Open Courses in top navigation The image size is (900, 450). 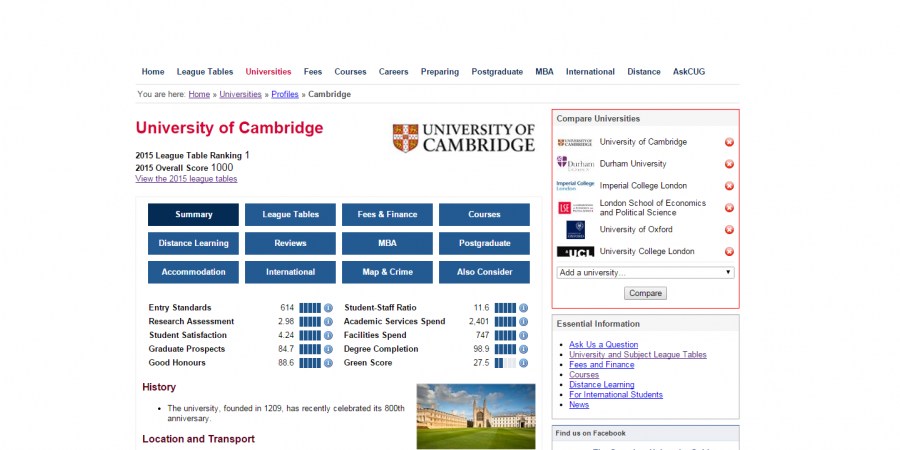click(x=350, y=72)
